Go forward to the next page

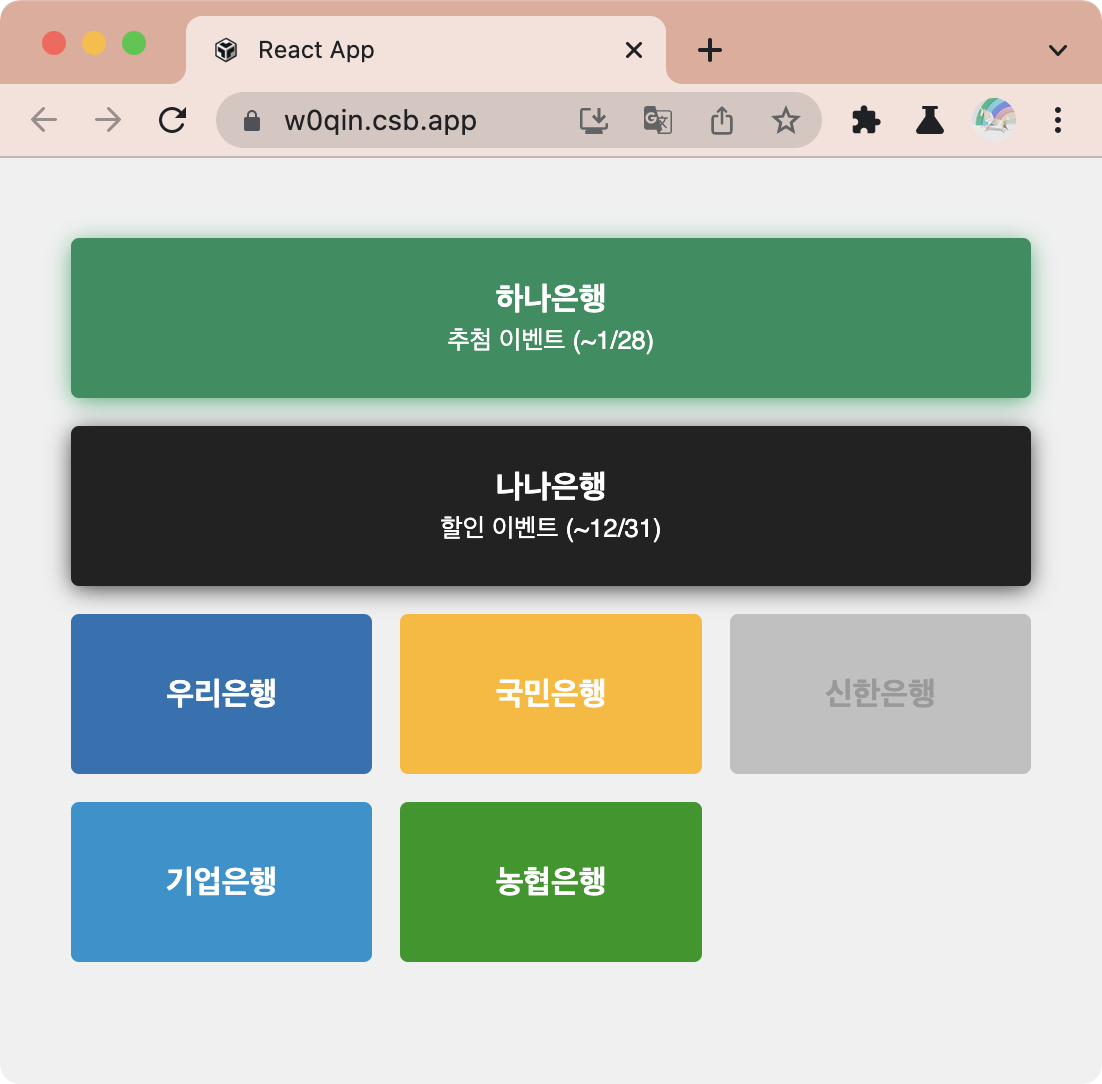108,120
